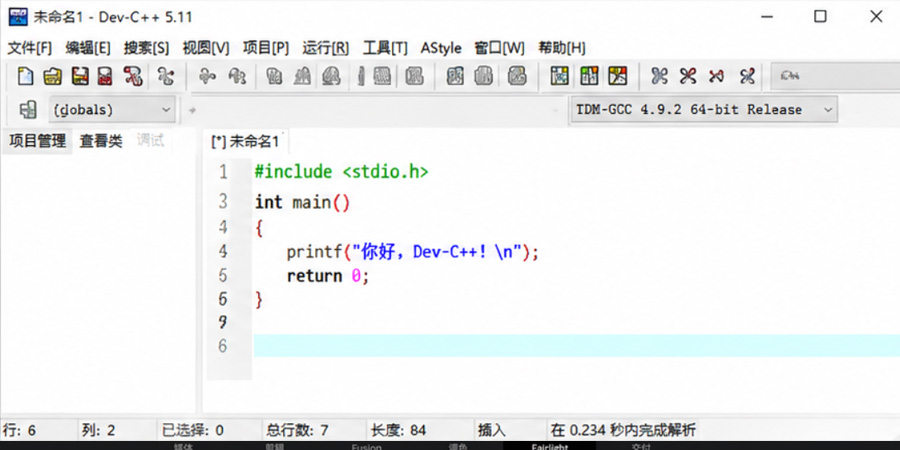Create a new source file from toolbar
The height and width of the screenshot is (450, 900).
[x=25, y=76]
